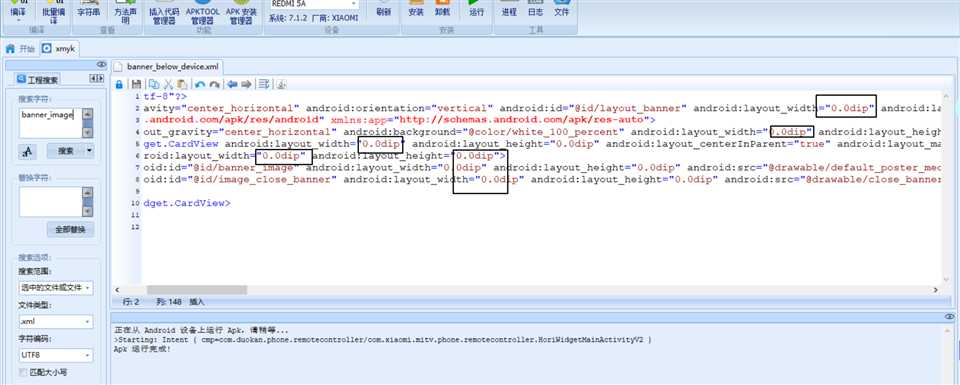
Task: Open the 字符编码 UTF8 dropdown
Action: [x=56, y=355]
